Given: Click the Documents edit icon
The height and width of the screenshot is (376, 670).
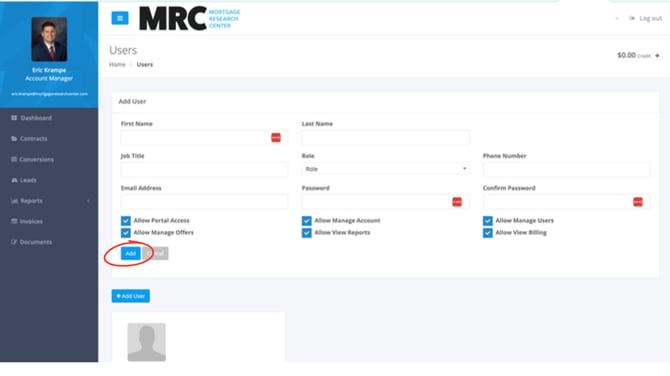Looking at the screenshot, I should pos(14,242).
